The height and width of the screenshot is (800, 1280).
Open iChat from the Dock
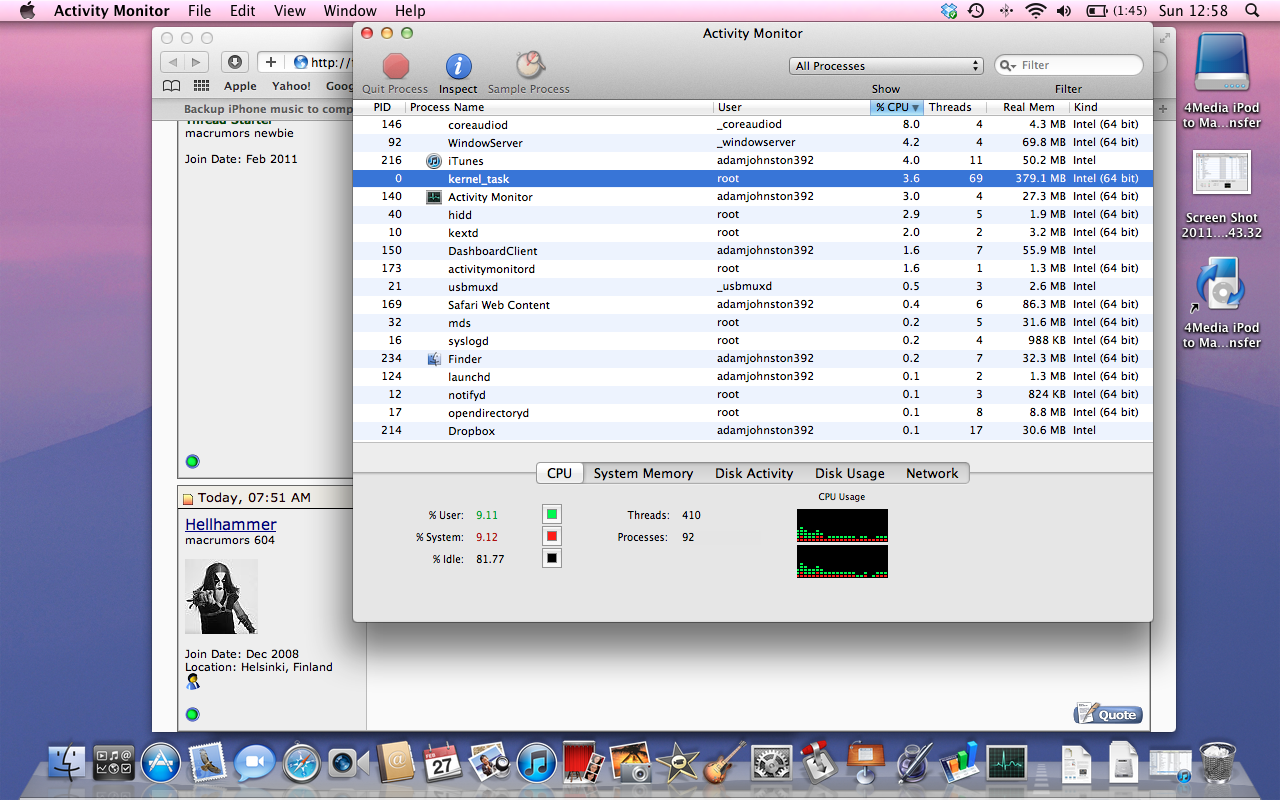pos(254,763)
